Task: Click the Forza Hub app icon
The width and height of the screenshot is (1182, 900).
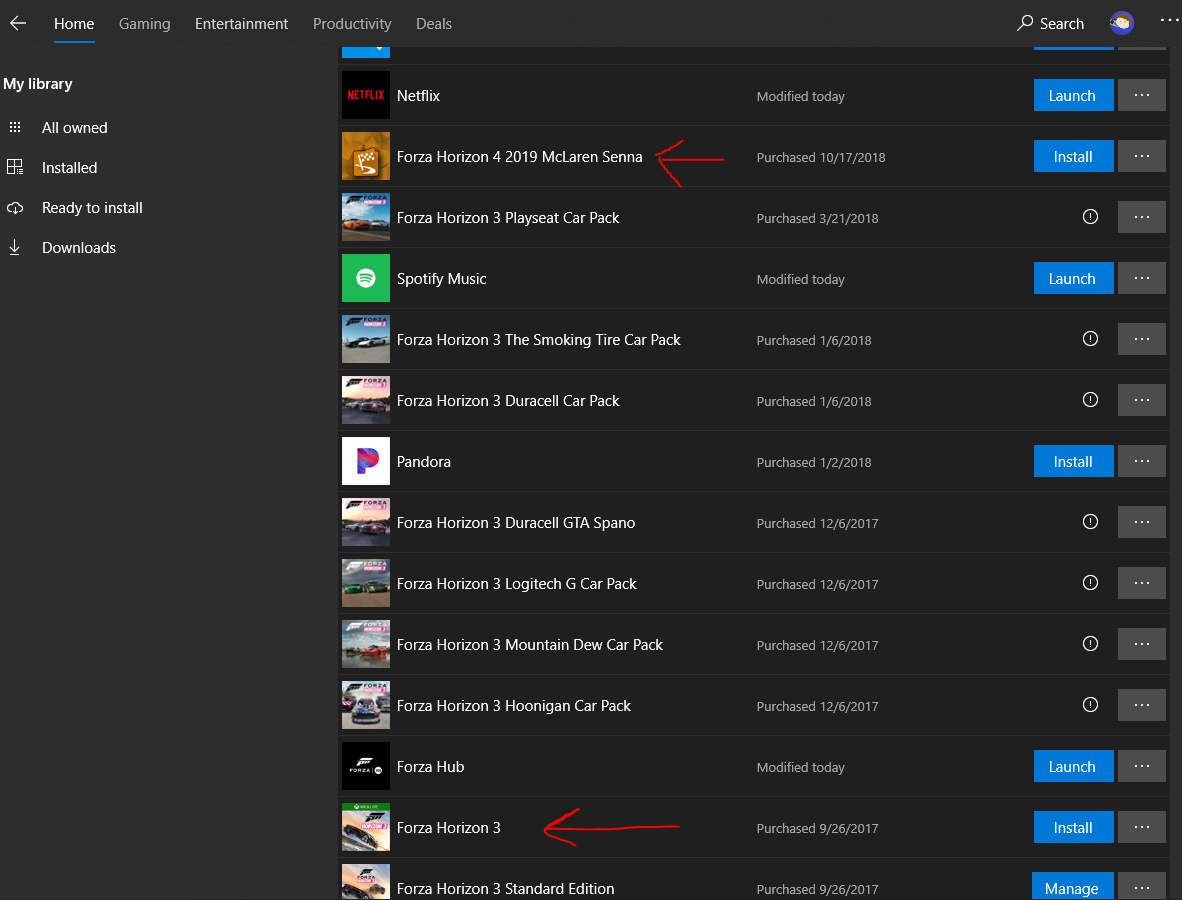Action: 366,767
